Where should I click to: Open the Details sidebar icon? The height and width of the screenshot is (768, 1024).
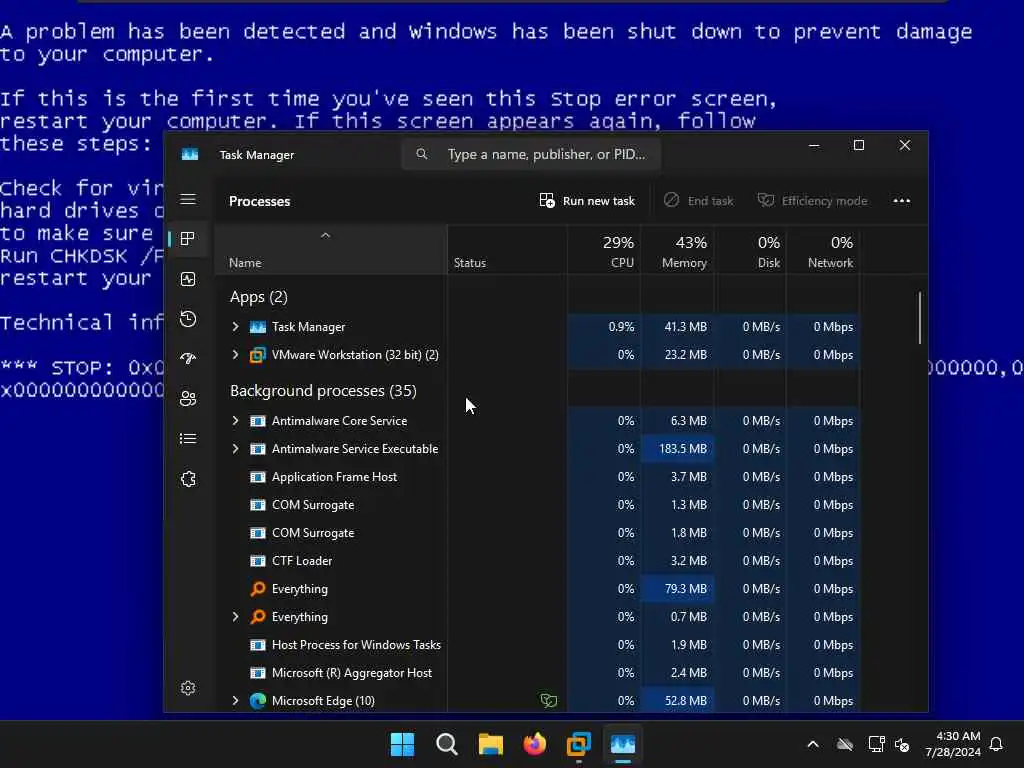coord(188,439)
